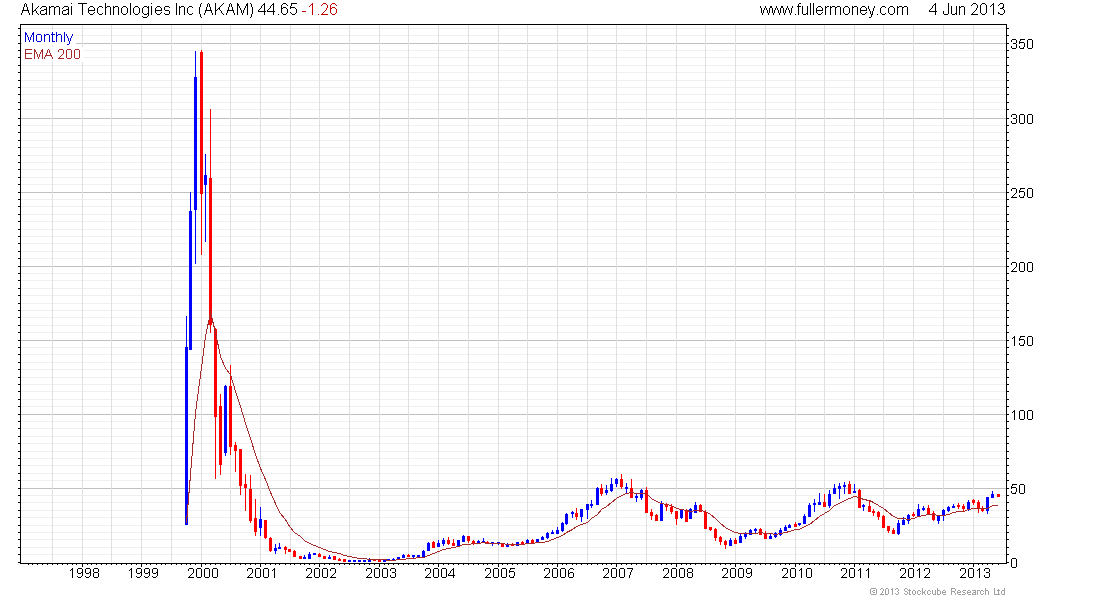
Task: Select the blue Monthly legend label
Action: pyautogui.click(x=48, y=37)
